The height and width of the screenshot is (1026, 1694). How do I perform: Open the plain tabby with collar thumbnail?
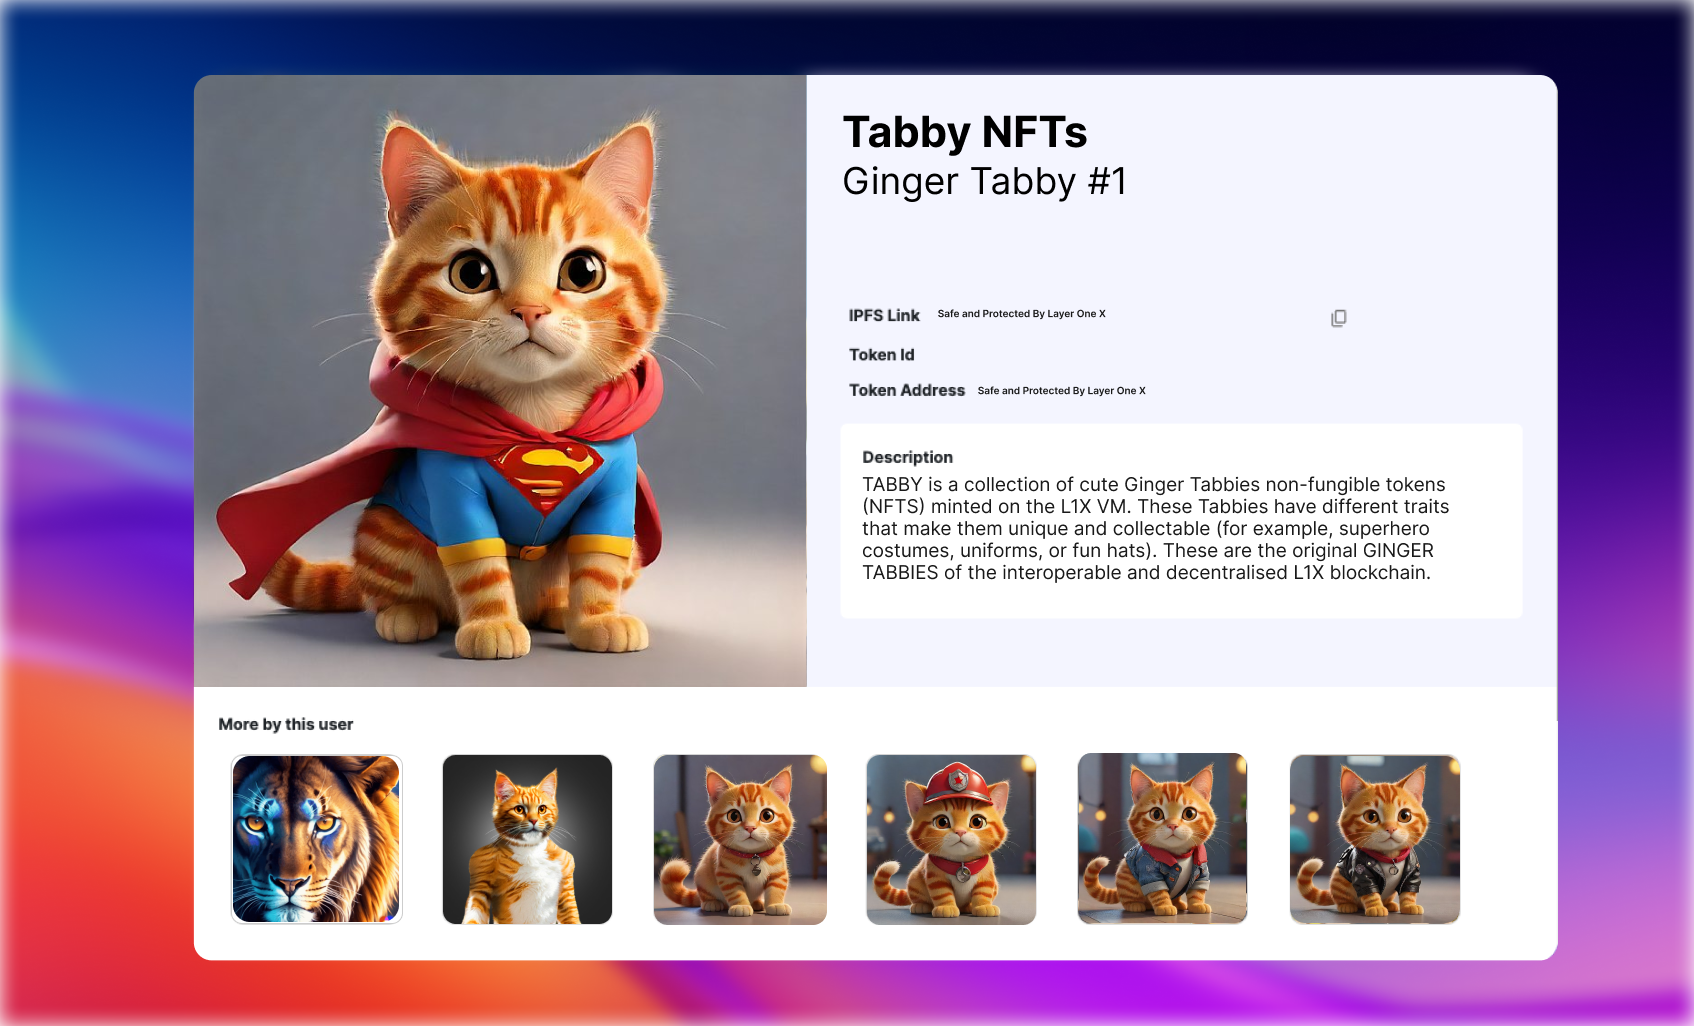740,839
